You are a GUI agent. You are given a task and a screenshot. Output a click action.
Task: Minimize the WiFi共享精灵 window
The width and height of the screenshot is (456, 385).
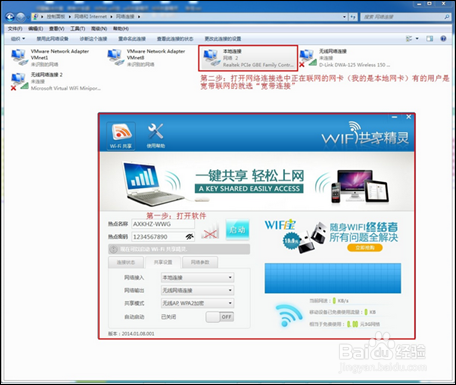click(x=394, y=117)
